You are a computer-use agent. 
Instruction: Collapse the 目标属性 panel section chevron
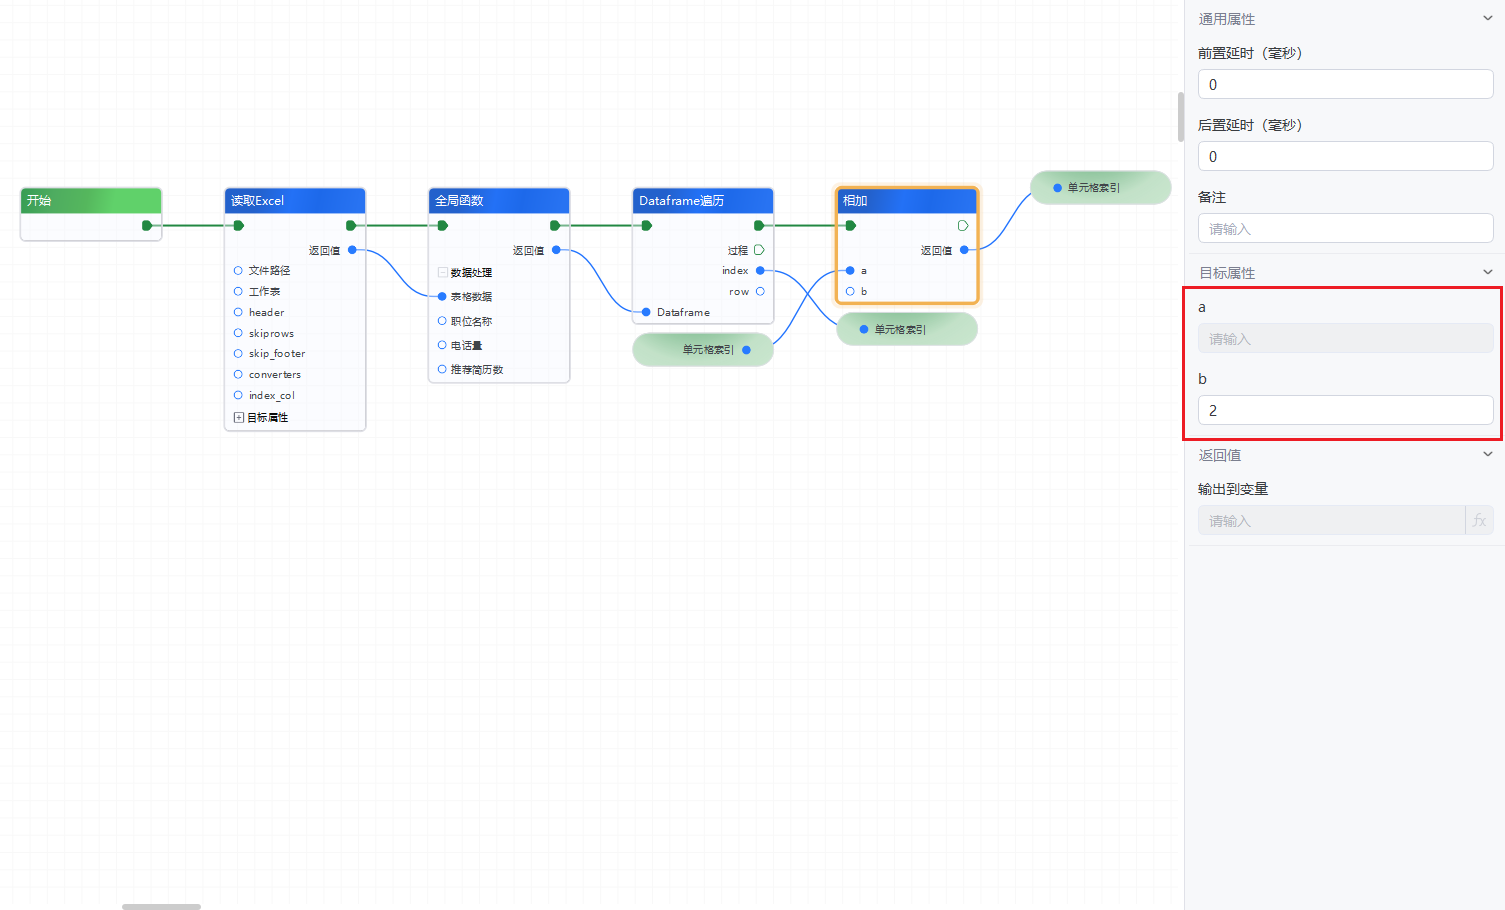[x=1488, y=272]
